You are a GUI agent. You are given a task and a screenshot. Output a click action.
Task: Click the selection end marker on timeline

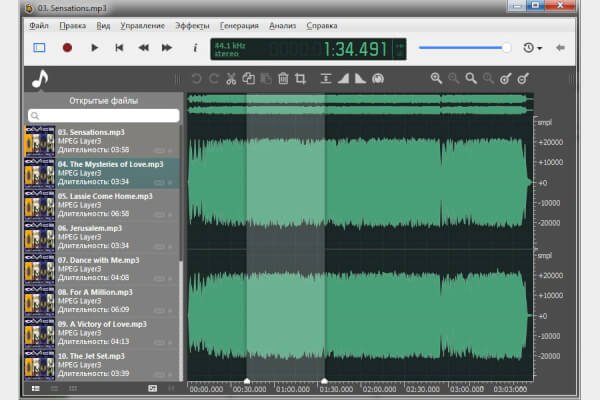(324, 381)
